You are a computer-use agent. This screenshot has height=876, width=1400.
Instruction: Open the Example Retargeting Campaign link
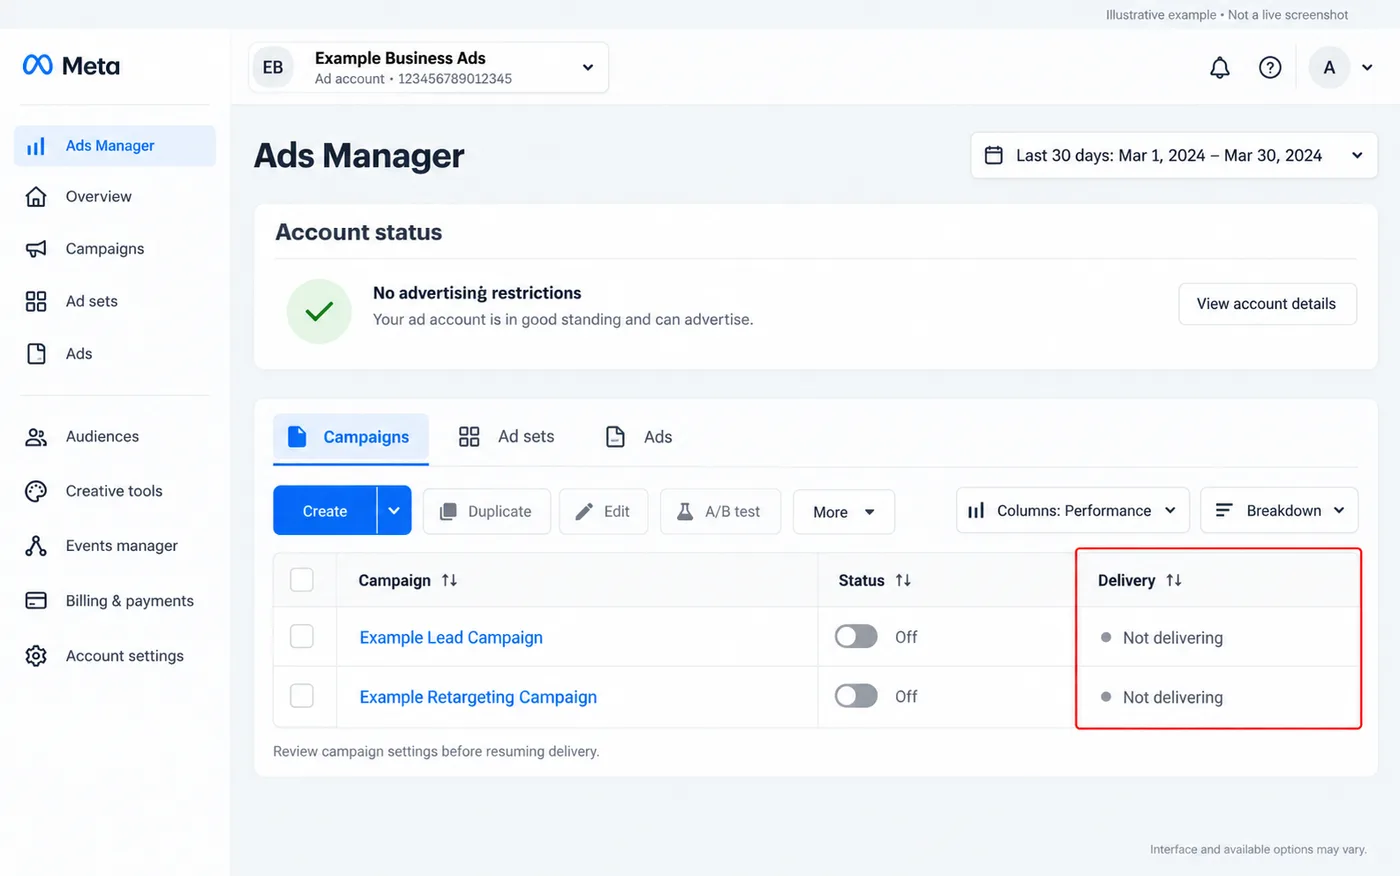pyautogui.click(x=478, y=697)
